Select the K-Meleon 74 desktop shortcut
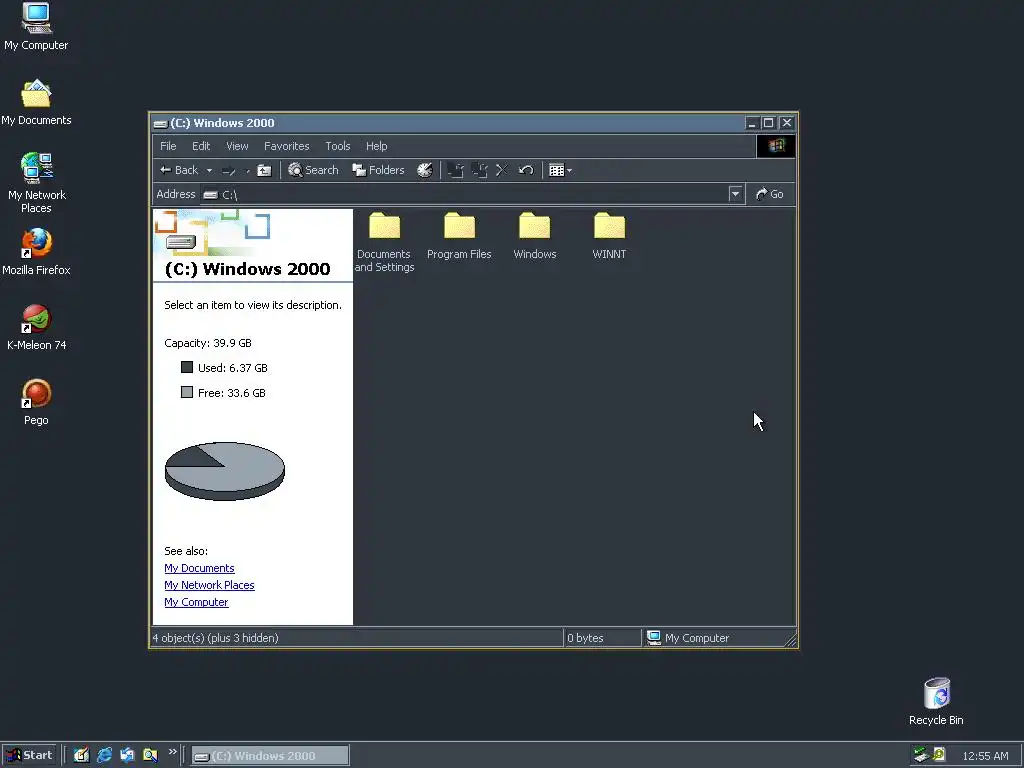The width and height of the screenshot is (1024, 768). point(37,327)
